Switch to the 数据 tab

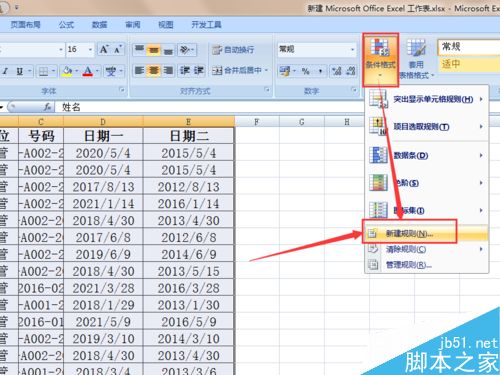tap(99, 24)
